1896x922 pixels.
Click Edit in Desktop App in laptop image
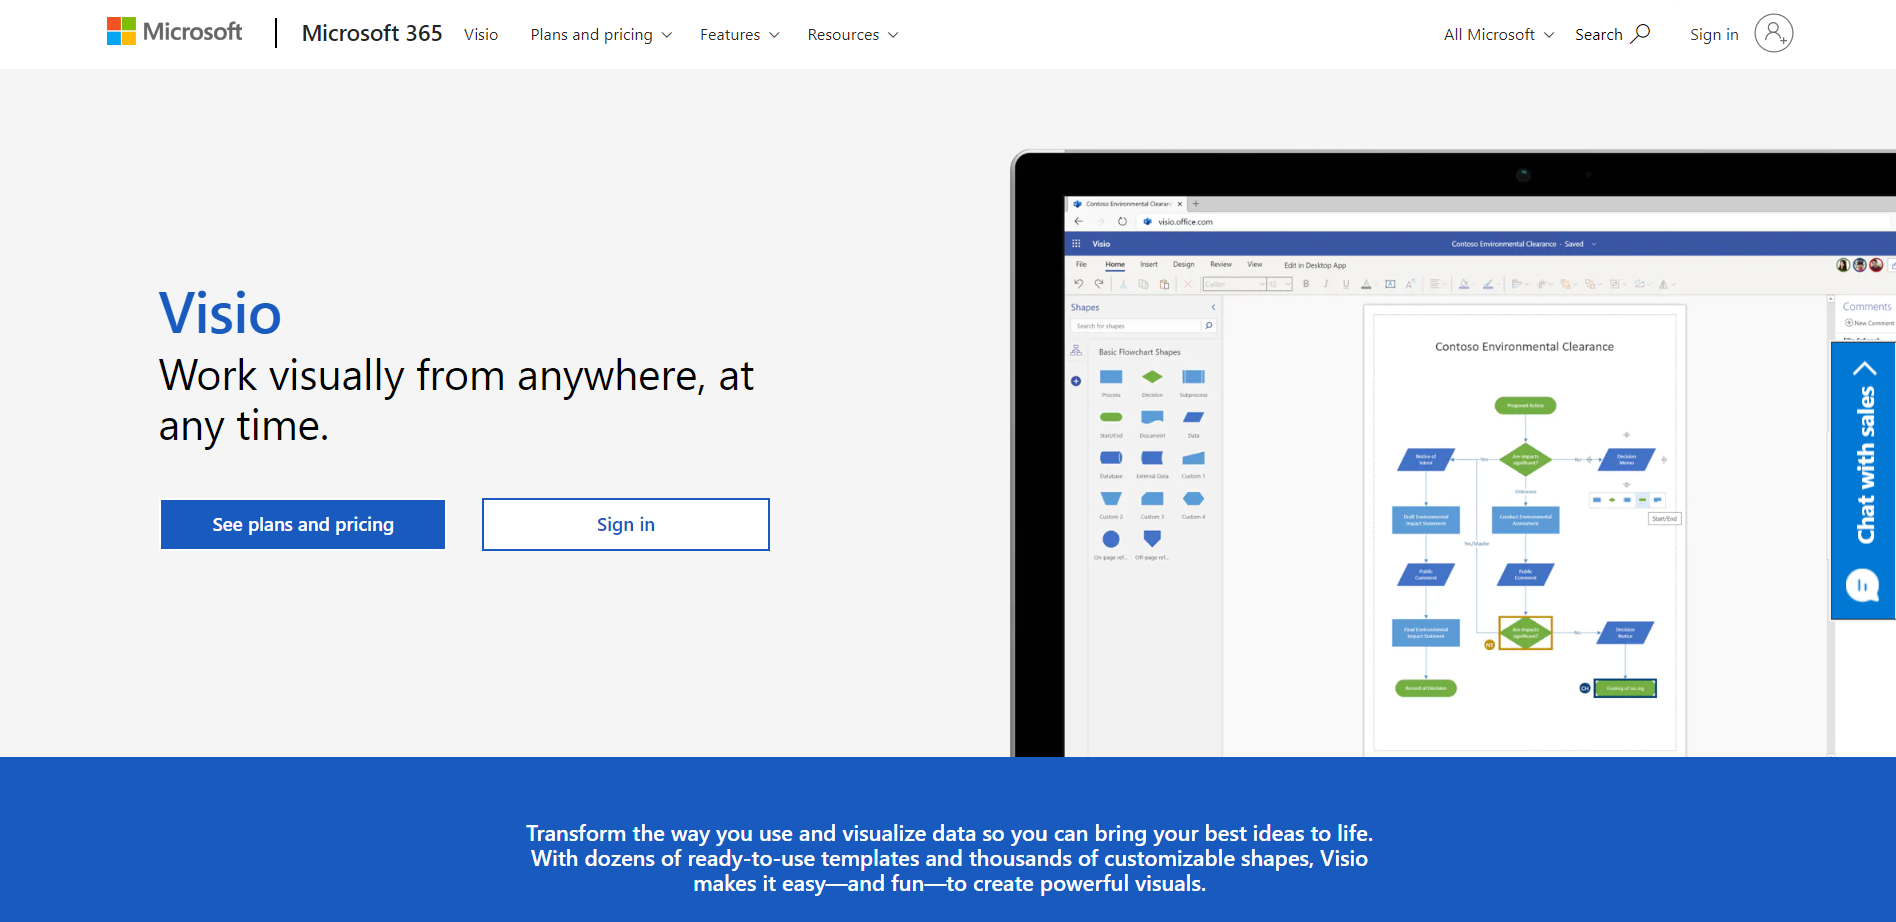1315,266
